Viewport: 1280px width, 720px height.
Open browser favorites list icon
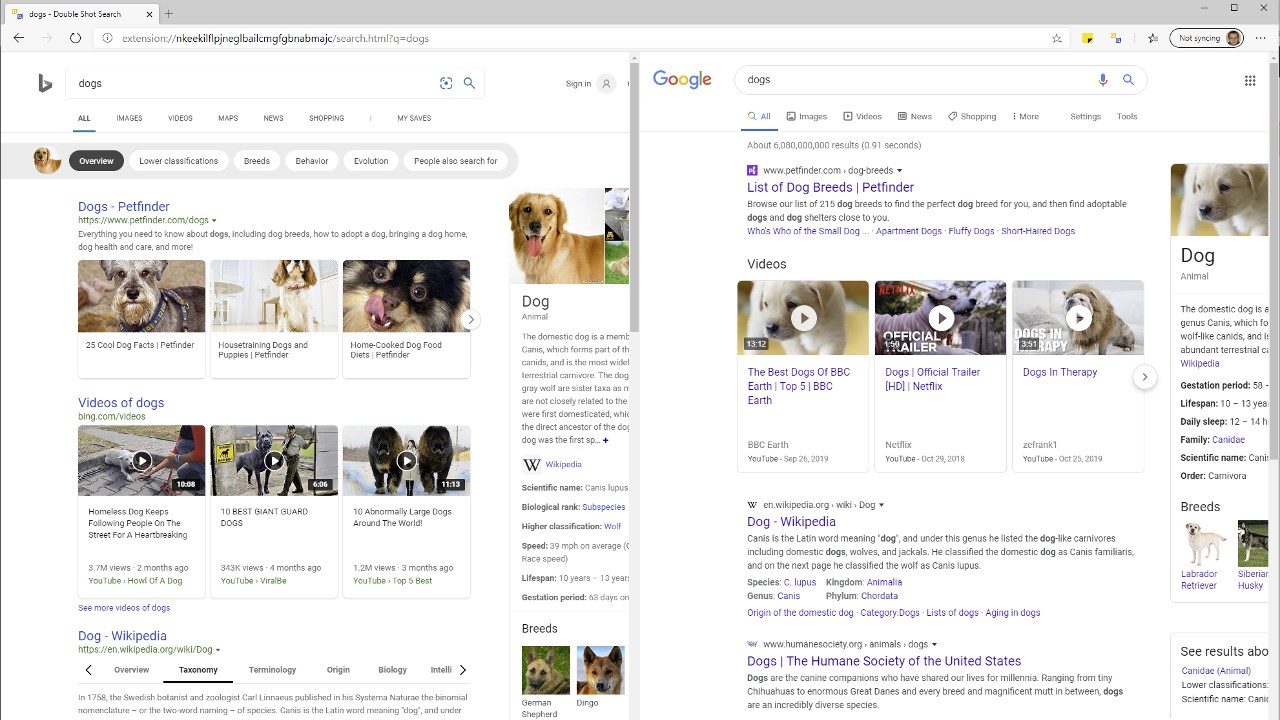pyautogui.click(x=1153, y=38)
